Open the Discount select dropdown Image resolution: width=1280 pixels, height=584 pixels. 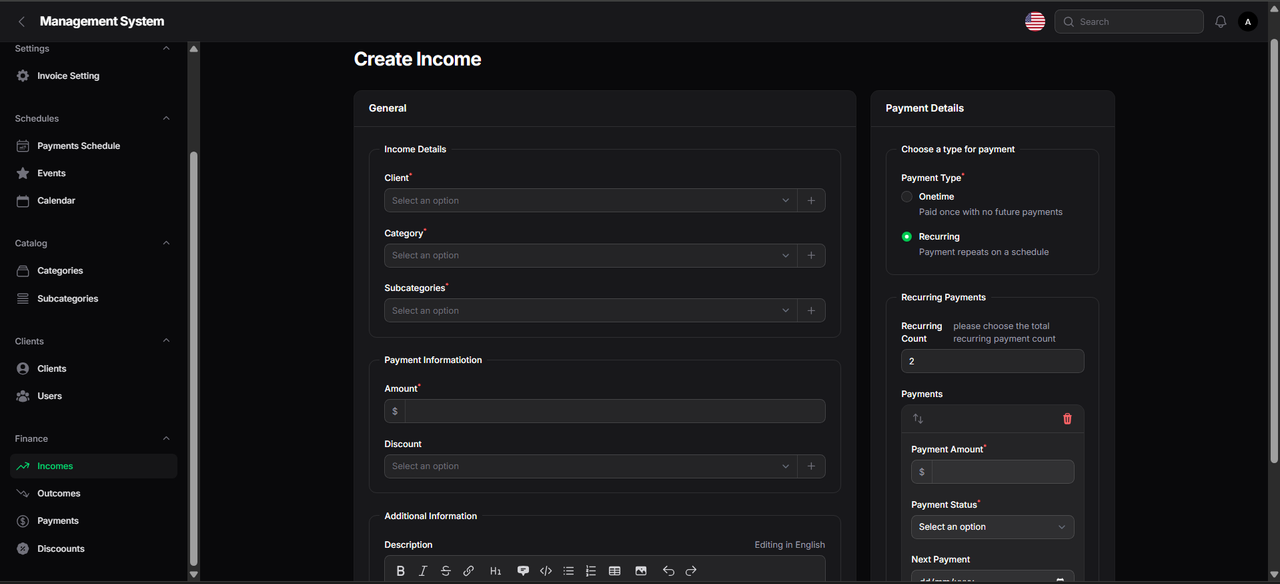[590, 466]
